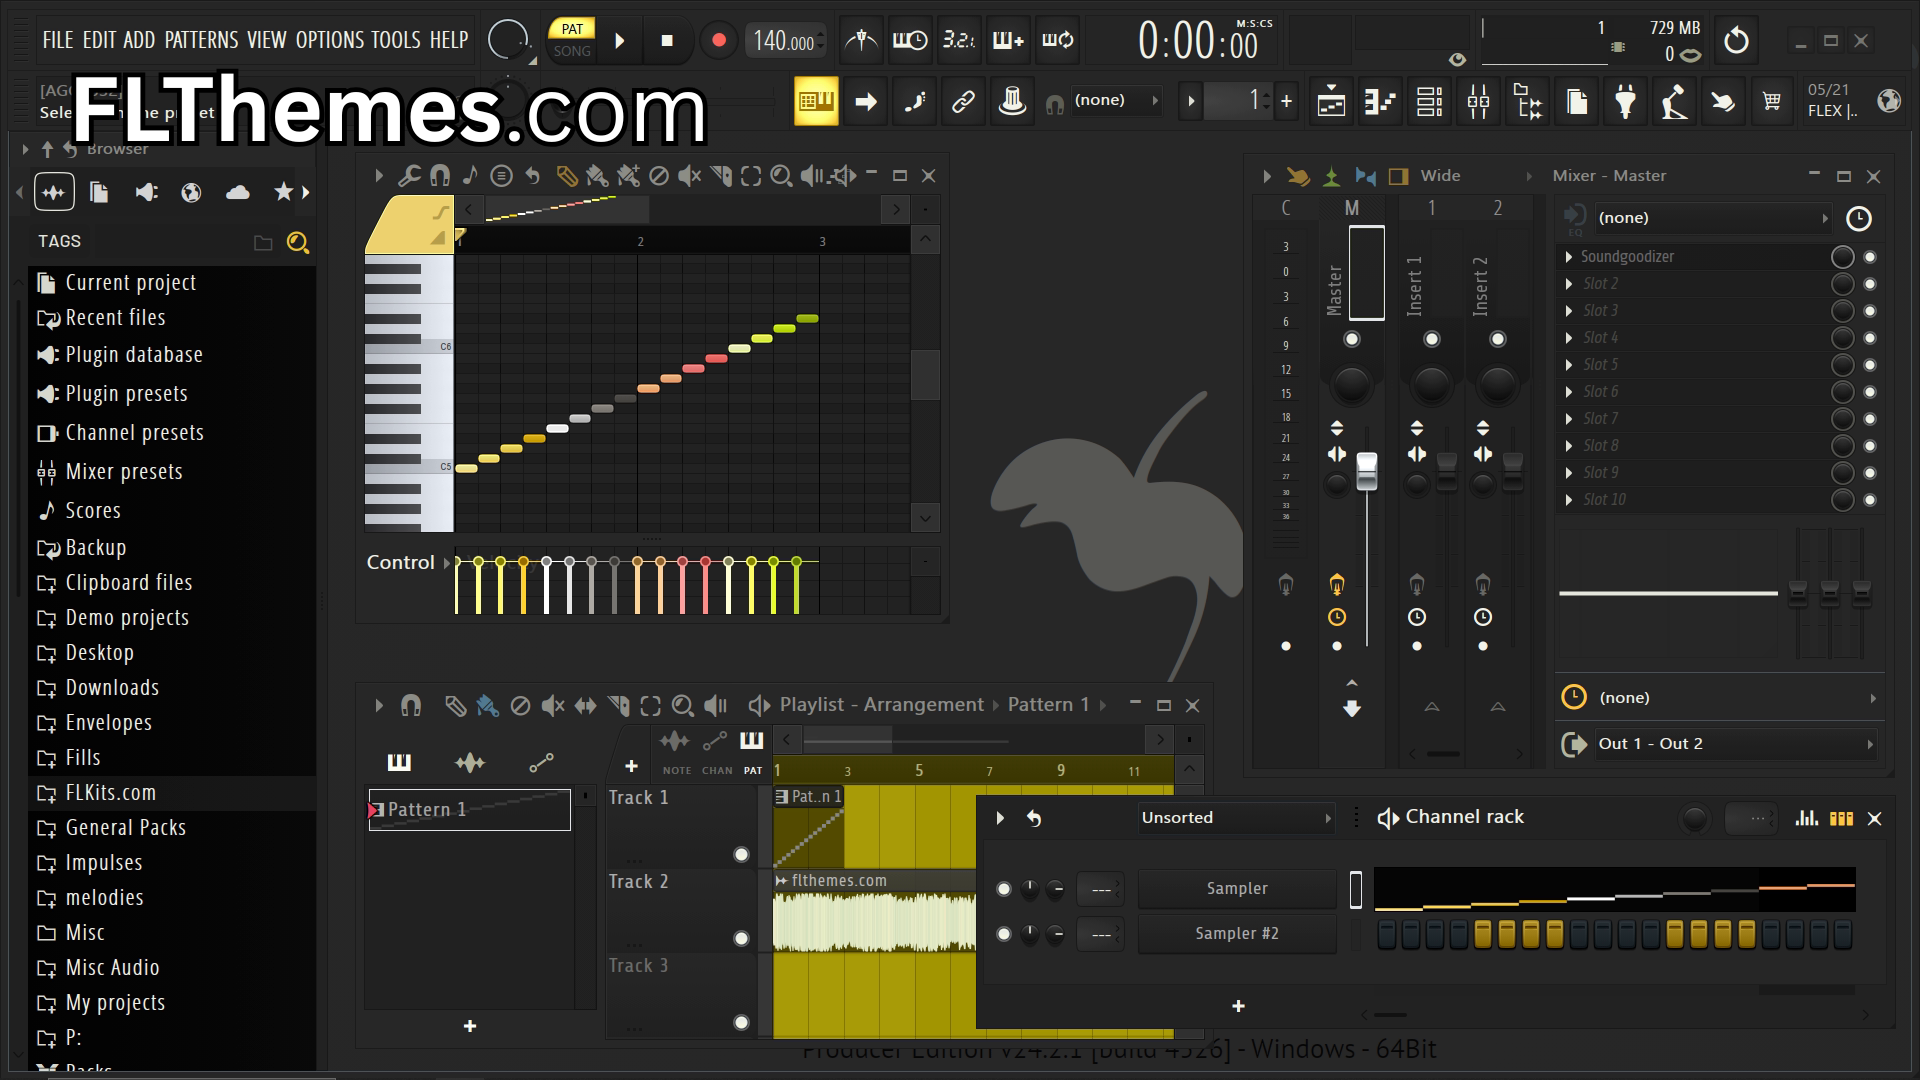Expand the Slot 2 arrow in mixer

1569,284
